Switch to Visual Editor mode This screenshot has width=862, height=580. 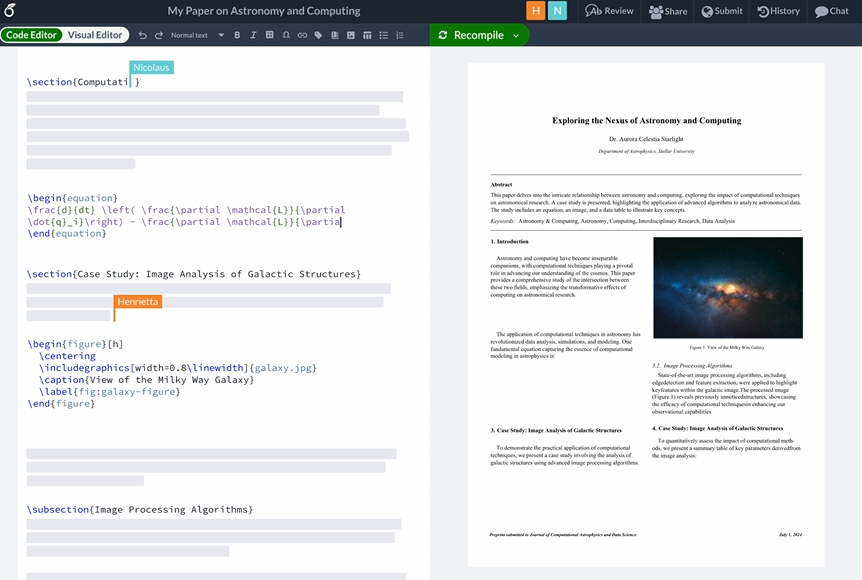(95, 35)
